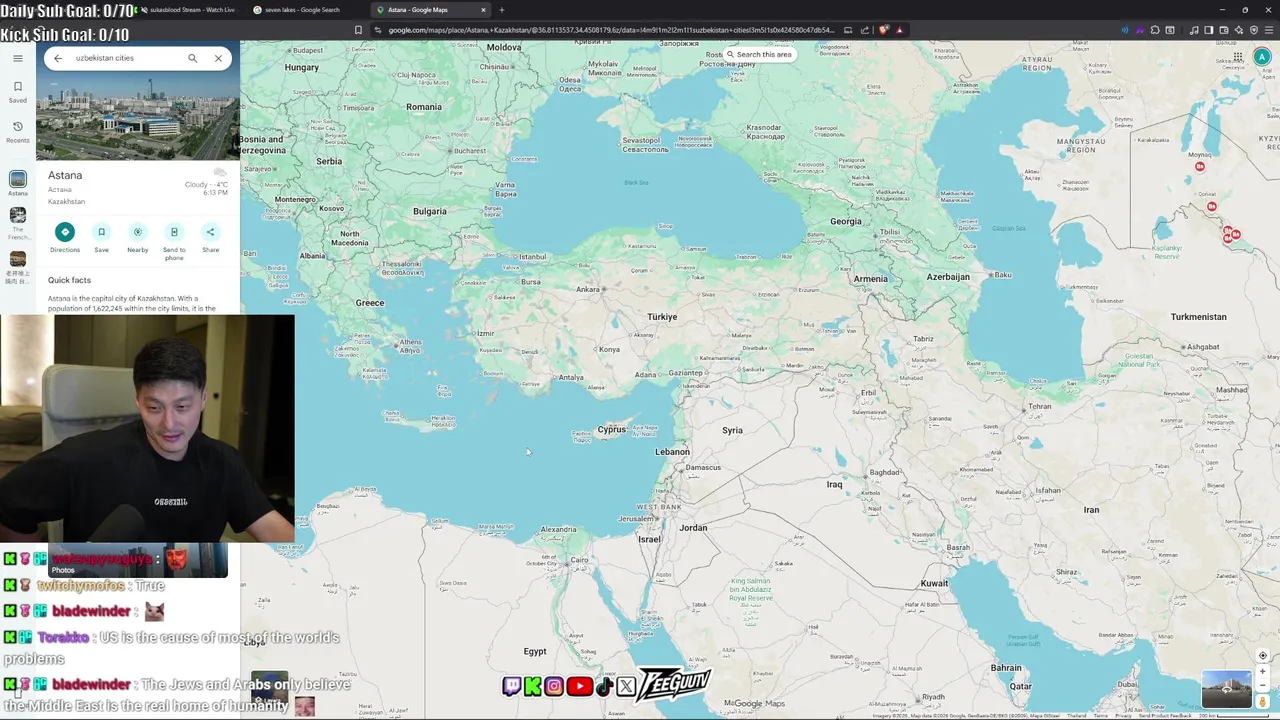Click the back arrow in search box

pyautogui.click(x=58, y=58)
